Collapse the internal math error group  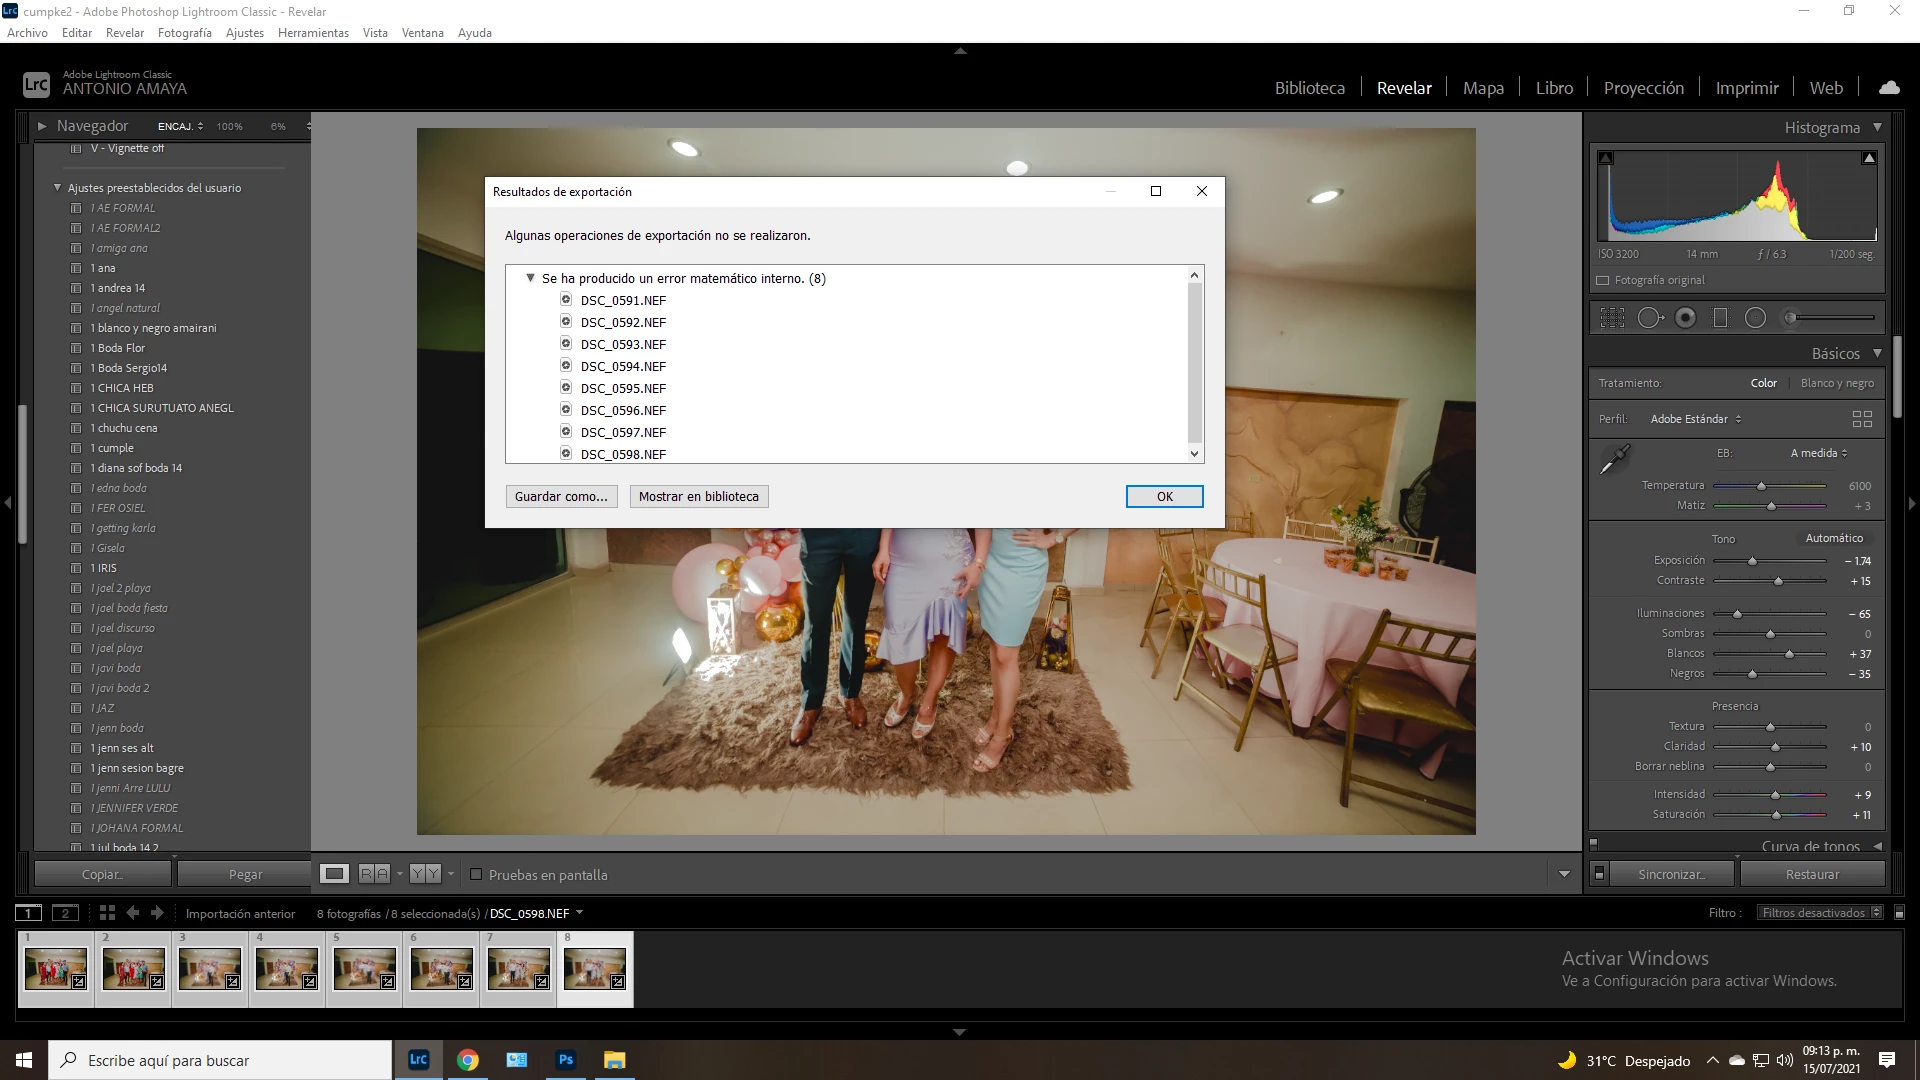pyautogui.click(x=531, y=279)
